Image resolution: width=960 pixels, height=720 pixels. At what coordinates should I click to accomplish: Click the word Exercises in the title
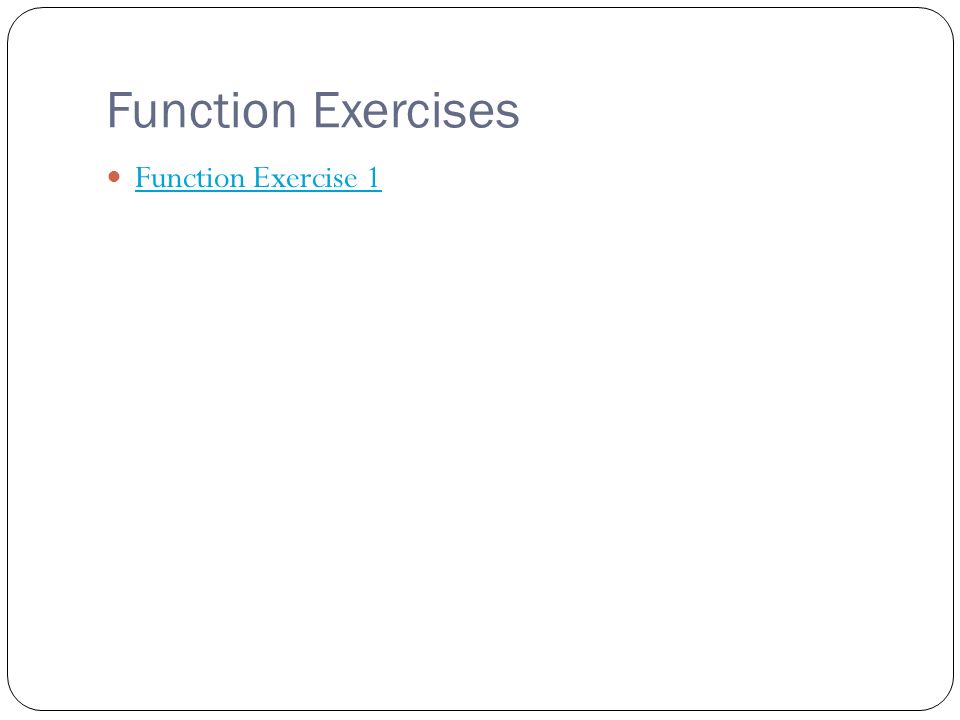click(416, 110)
